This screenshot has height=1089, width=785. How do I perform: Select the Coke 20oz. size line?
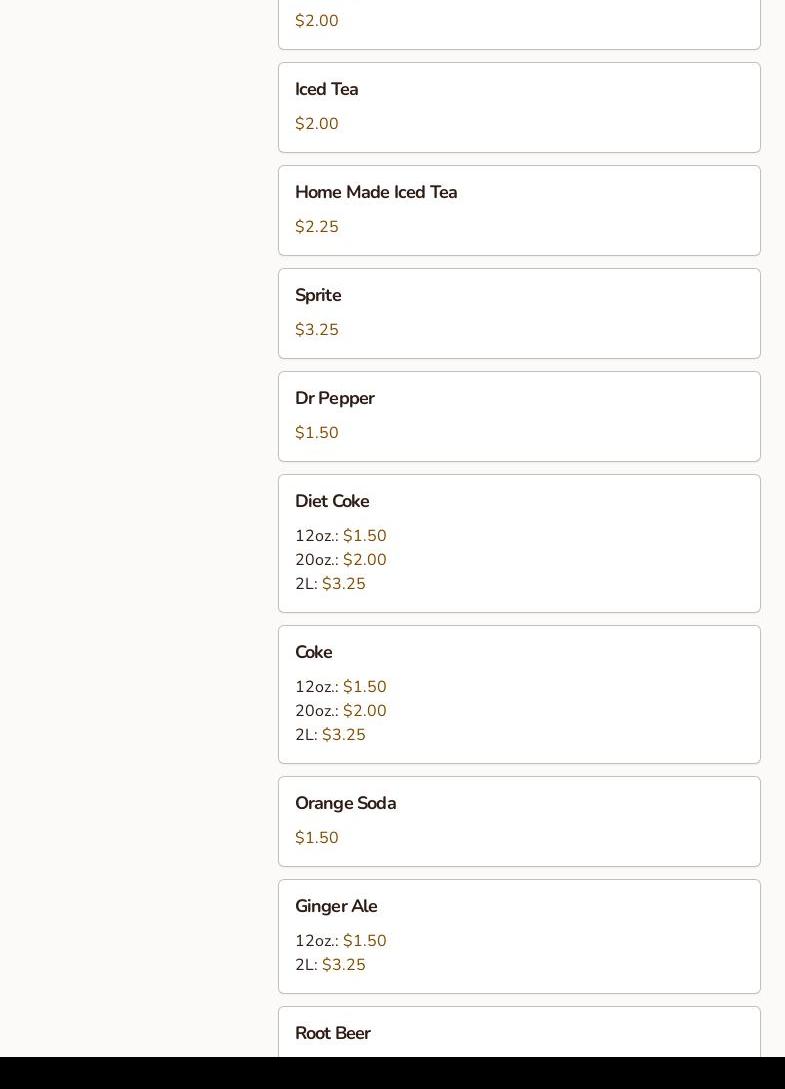click(x=340, y=710)
